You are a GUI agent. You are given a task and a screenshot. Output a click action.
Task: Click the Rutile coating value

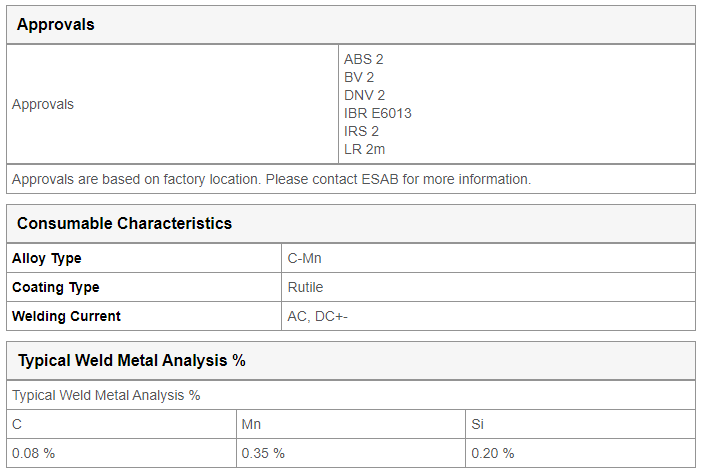click(305, 287)
